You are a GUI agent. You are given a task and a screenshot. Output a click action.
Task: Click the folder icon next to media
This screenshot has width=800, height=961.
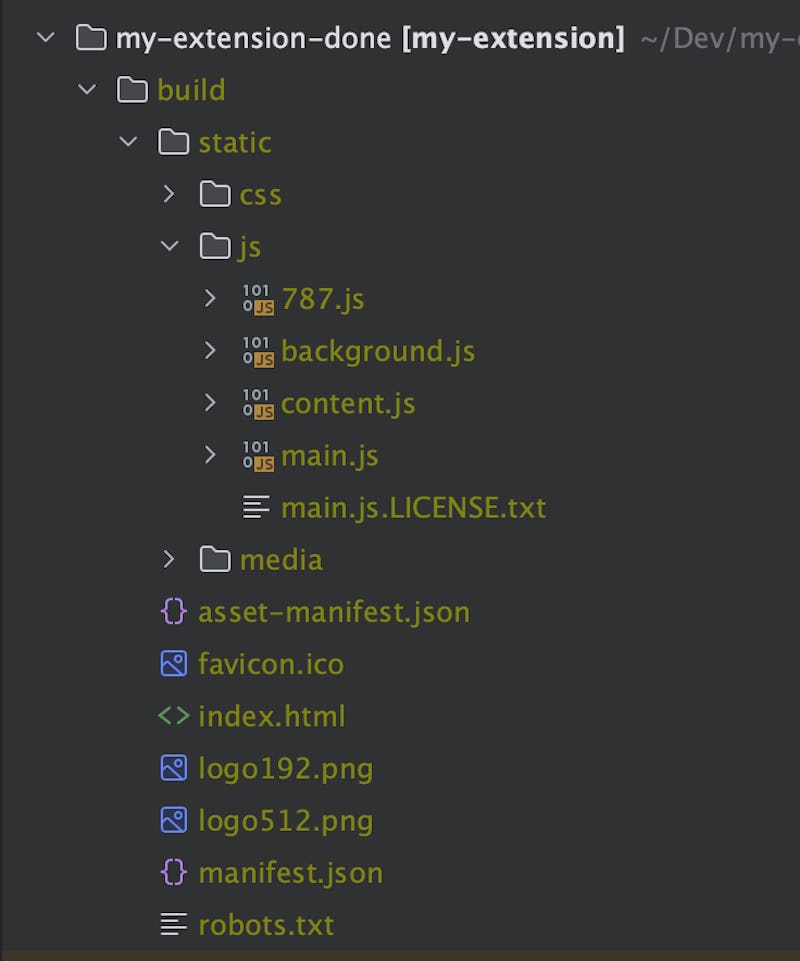[x=213, y=559]
